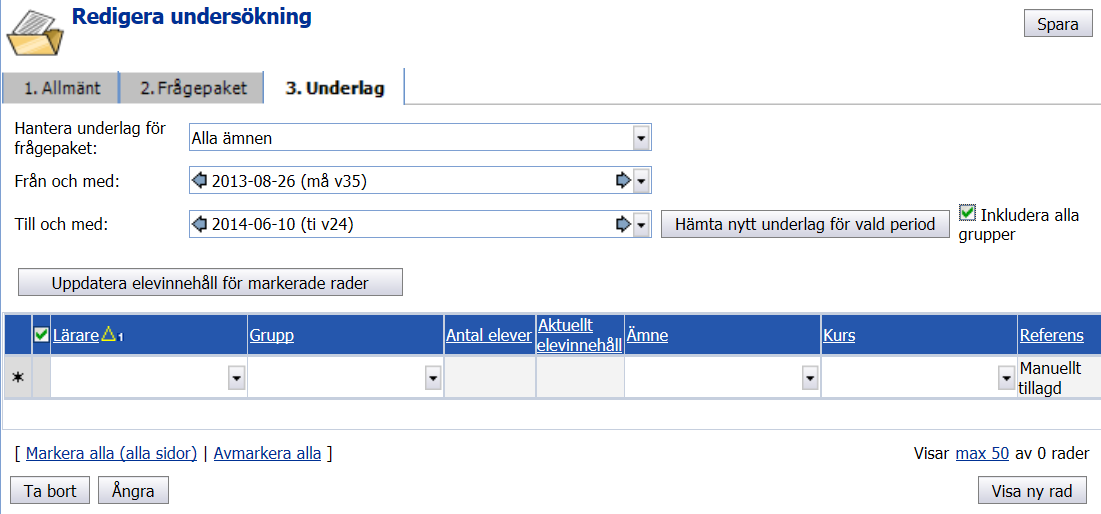
Task: Click the Alla ämnen field value
Action: (x=232, y=138)
